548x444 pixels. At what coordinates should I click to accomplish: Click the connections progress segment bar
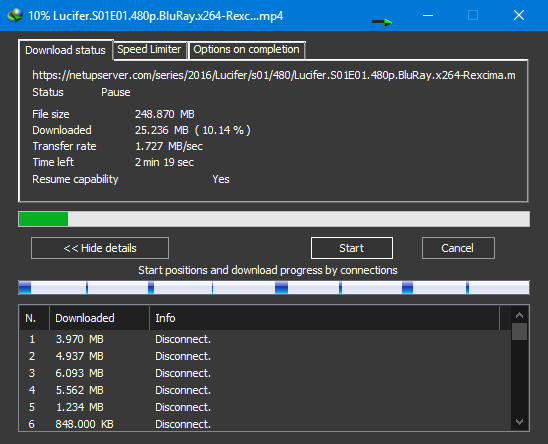tap(274, 287)
